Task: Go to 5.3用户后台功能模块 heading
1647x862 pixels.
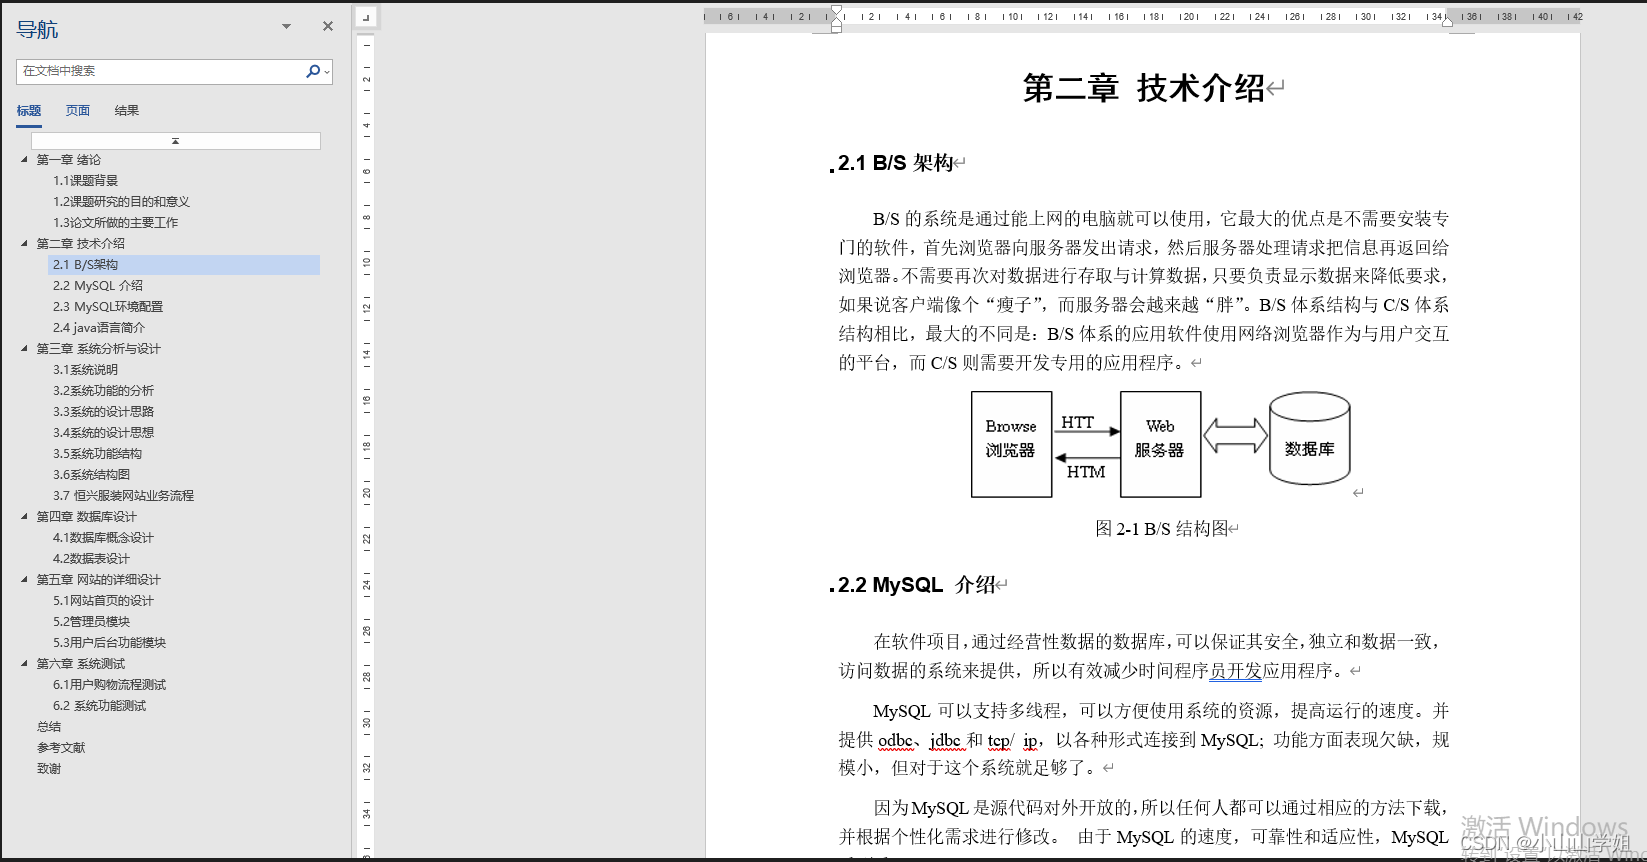Action: [109, 643]
